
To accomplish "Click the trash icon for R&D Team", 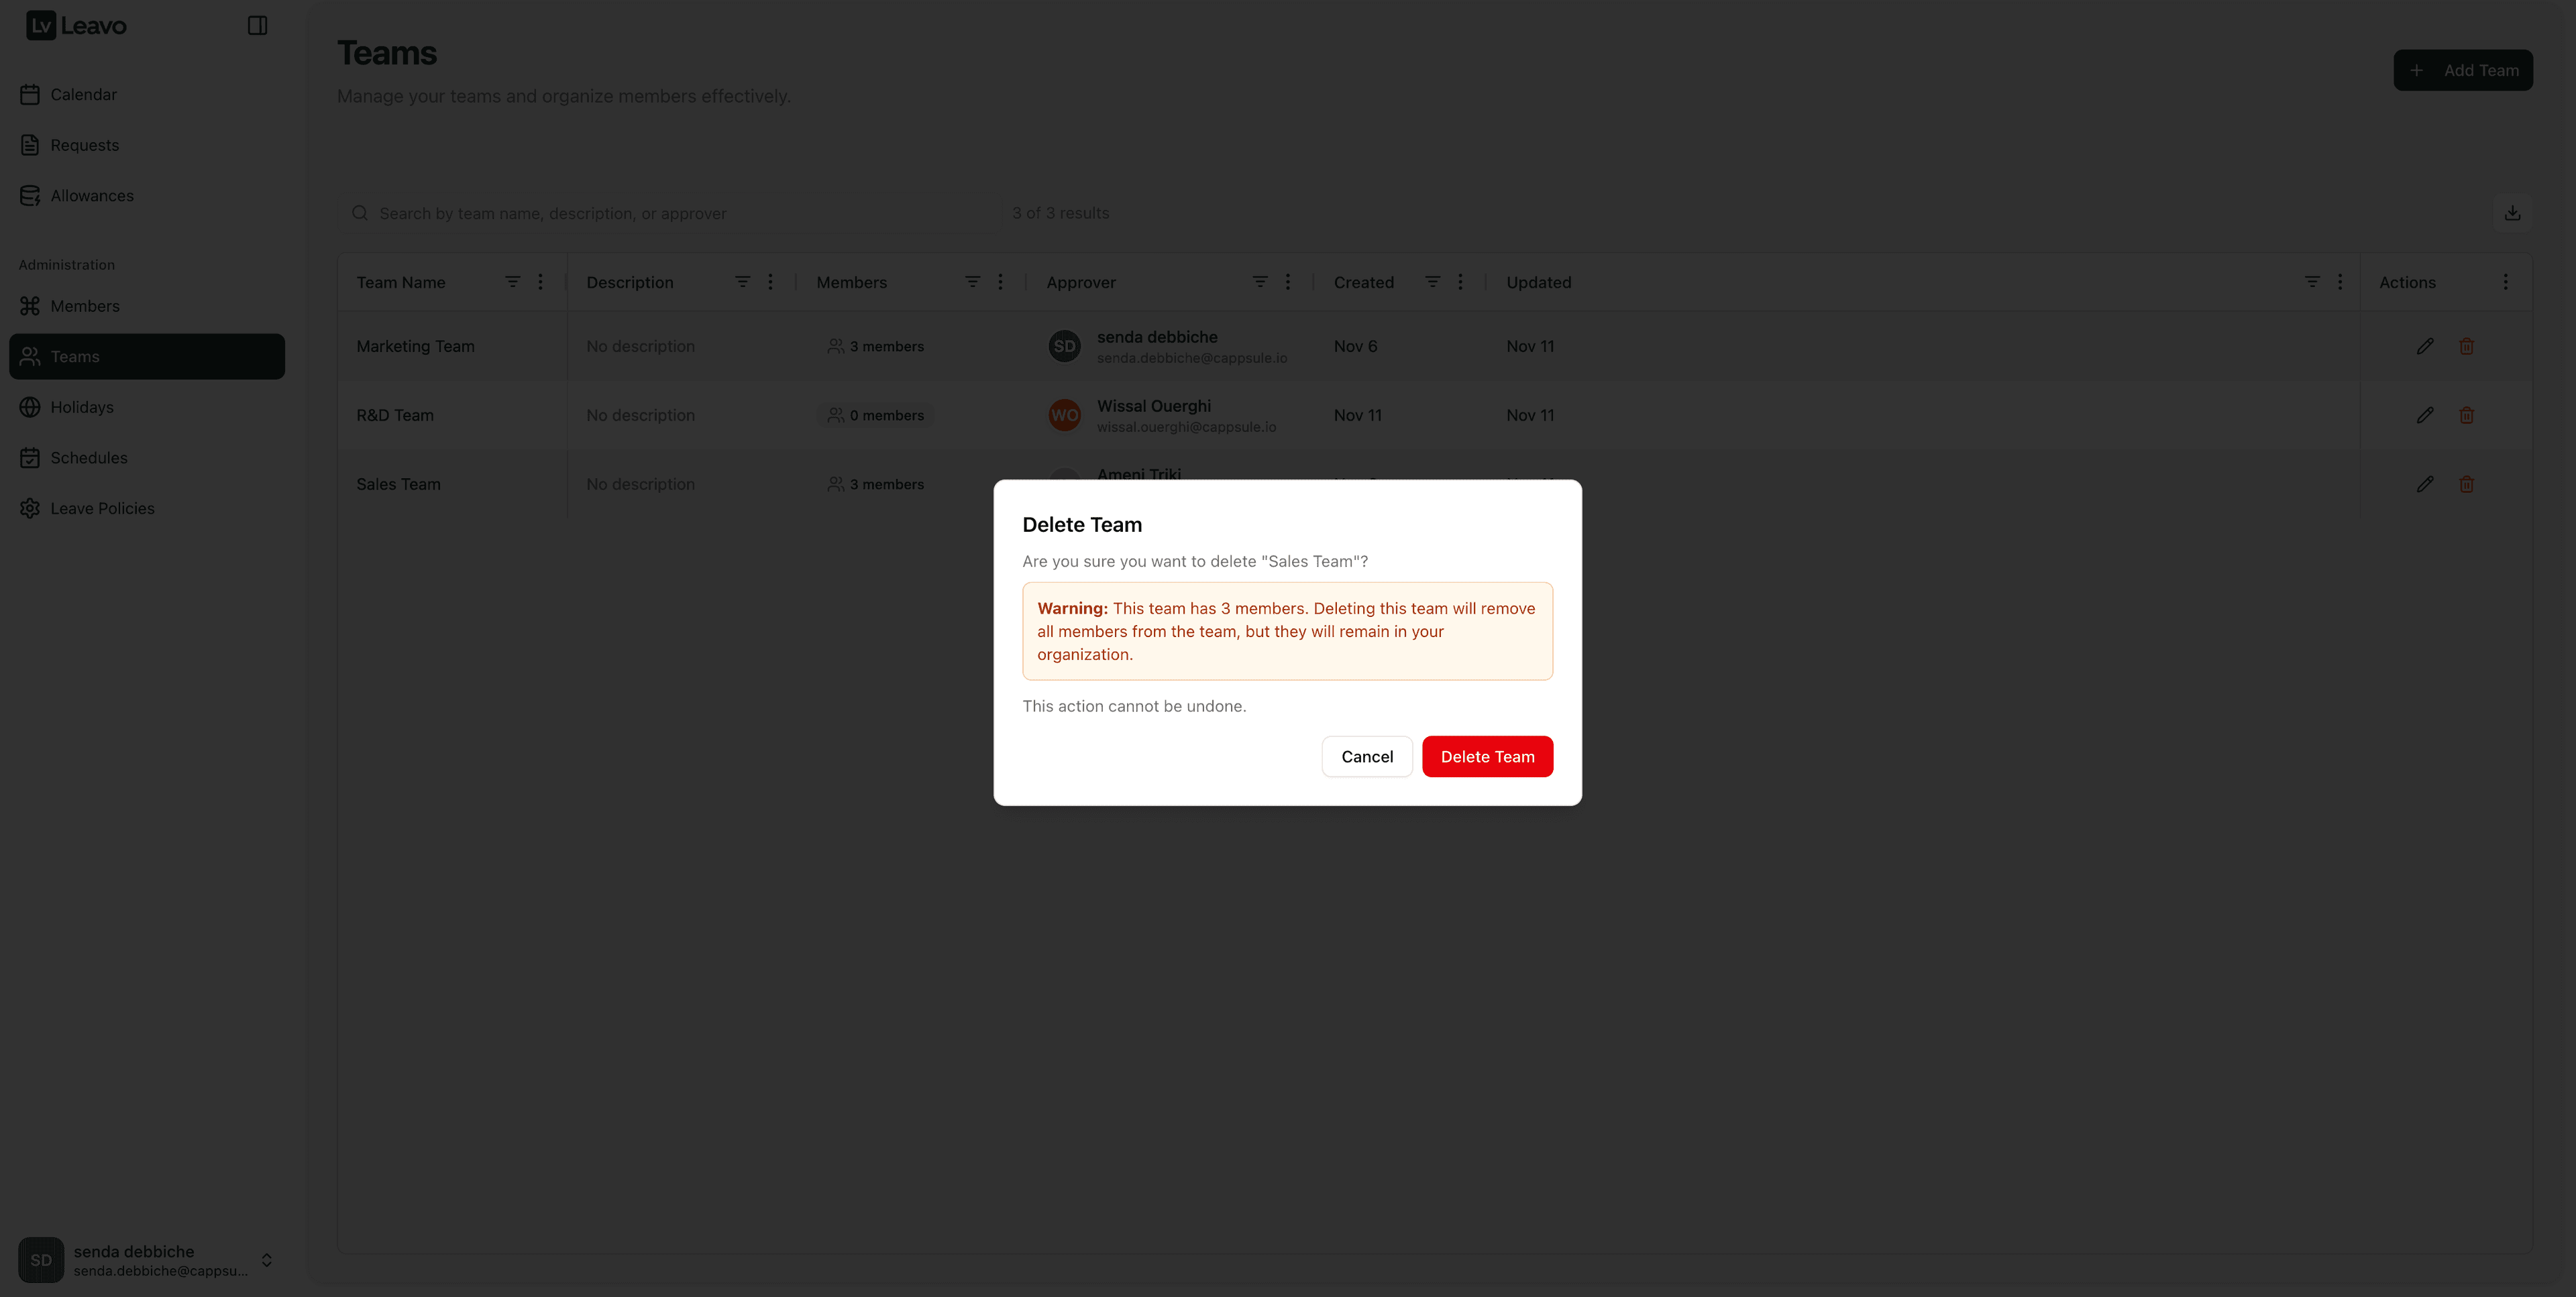I will [x=2466, y=415].
